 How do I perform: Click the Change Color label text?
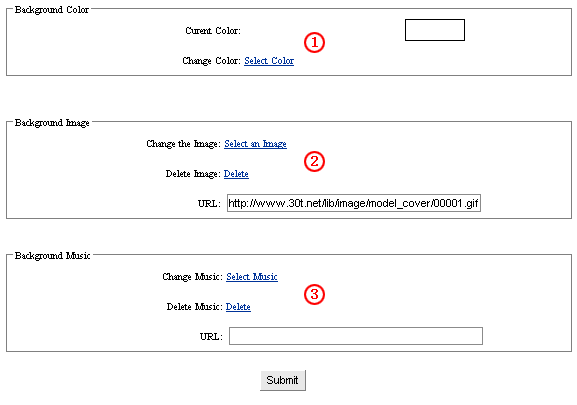tap(211, 61)
